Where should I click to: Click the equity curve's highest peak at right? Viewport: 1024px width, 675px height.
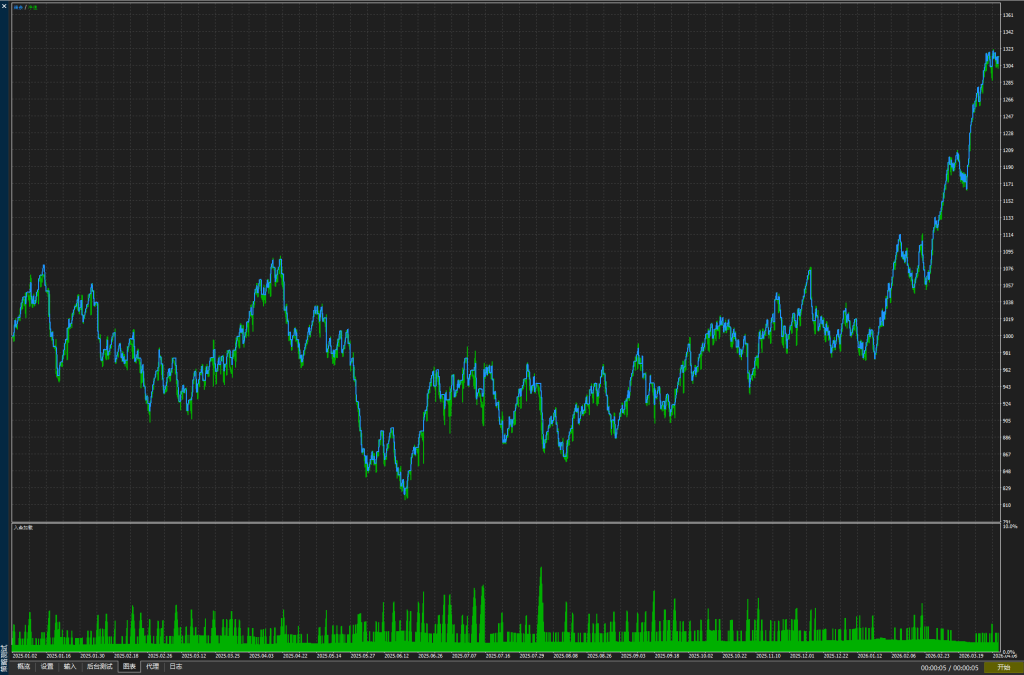(992, 52)
